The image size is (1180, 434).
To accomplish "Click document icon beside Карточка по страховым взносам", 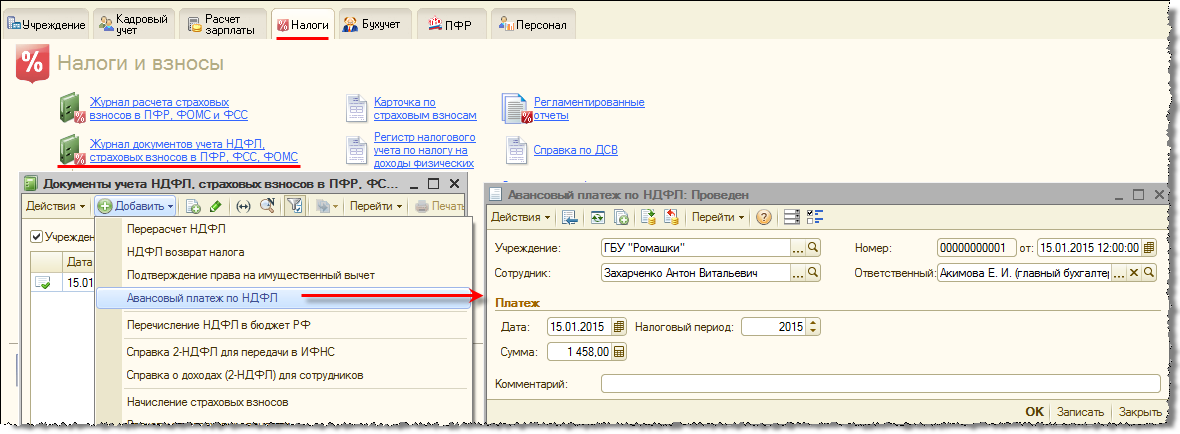I will click(x=357, y=108).
